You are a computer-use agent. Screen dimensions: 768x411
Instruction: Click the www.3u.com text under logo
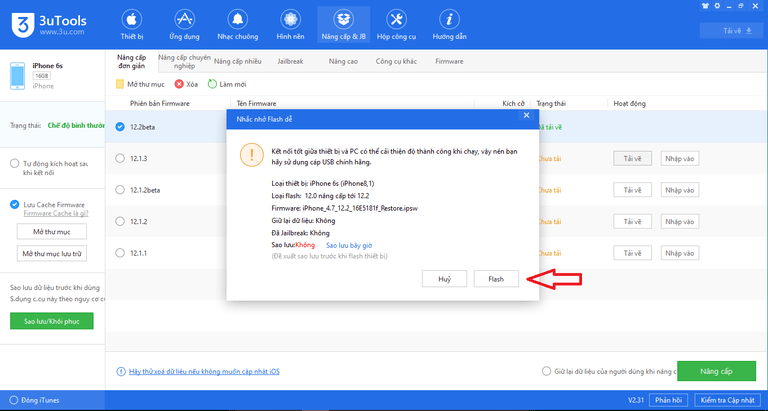coord(62,32)
